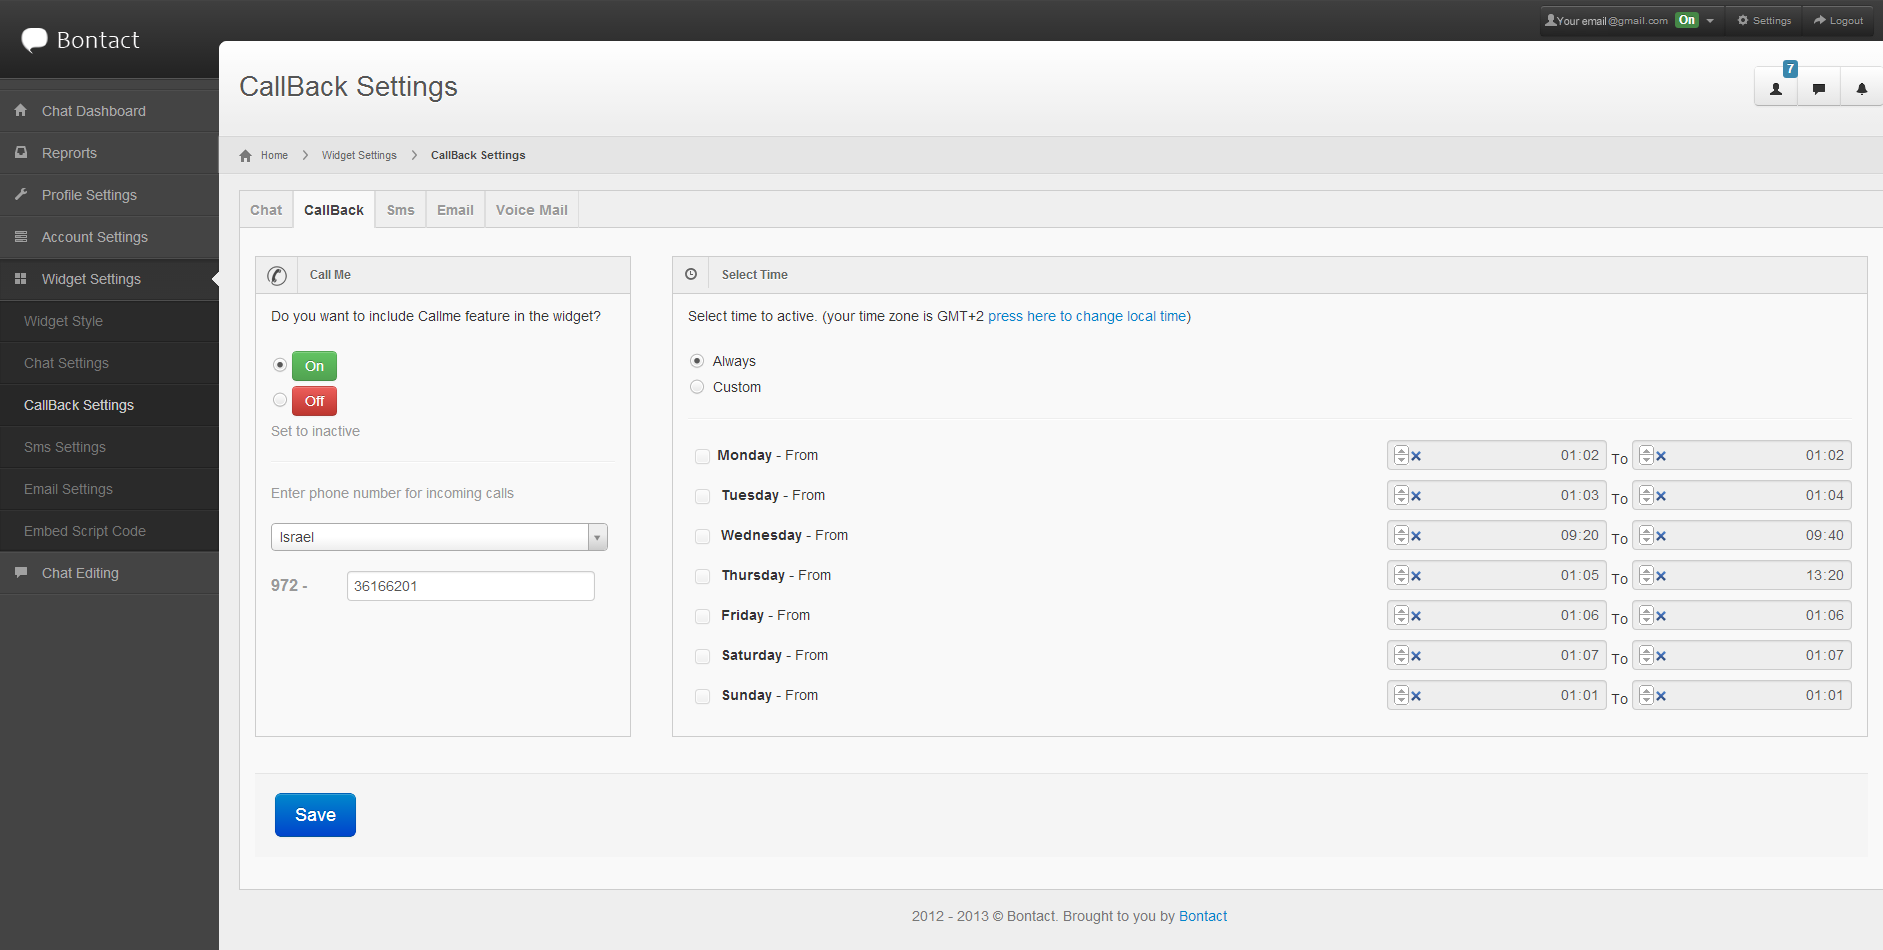Check the Wednesday checkbox
Image resolution: width=1883 pixels, height=950 pixels.
point(702,536)
